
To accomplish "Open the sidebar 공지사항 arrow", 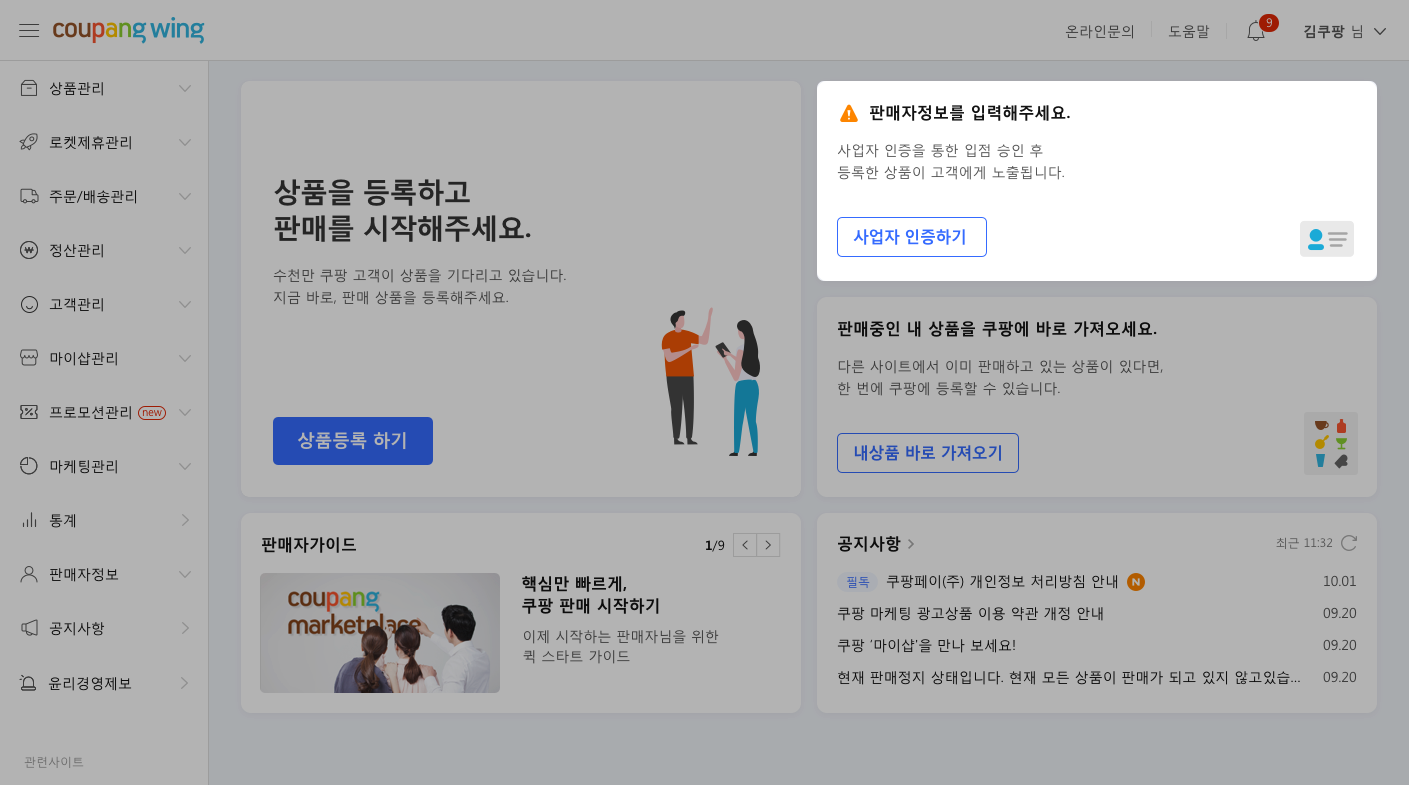I will click(x=185, y=628).
